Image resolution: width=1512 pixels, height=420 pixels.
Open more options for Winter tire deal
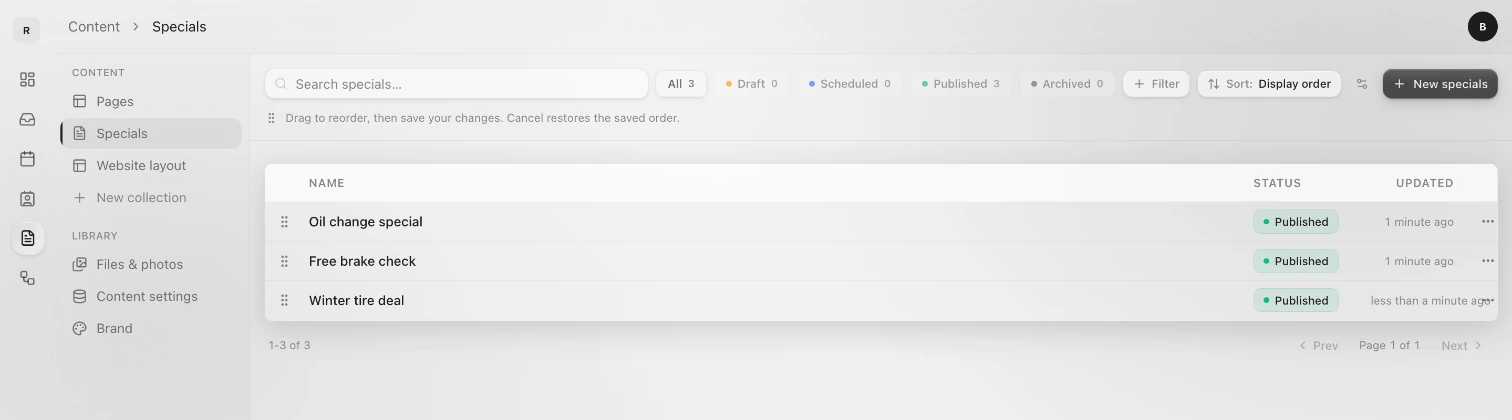point(1487,300)
